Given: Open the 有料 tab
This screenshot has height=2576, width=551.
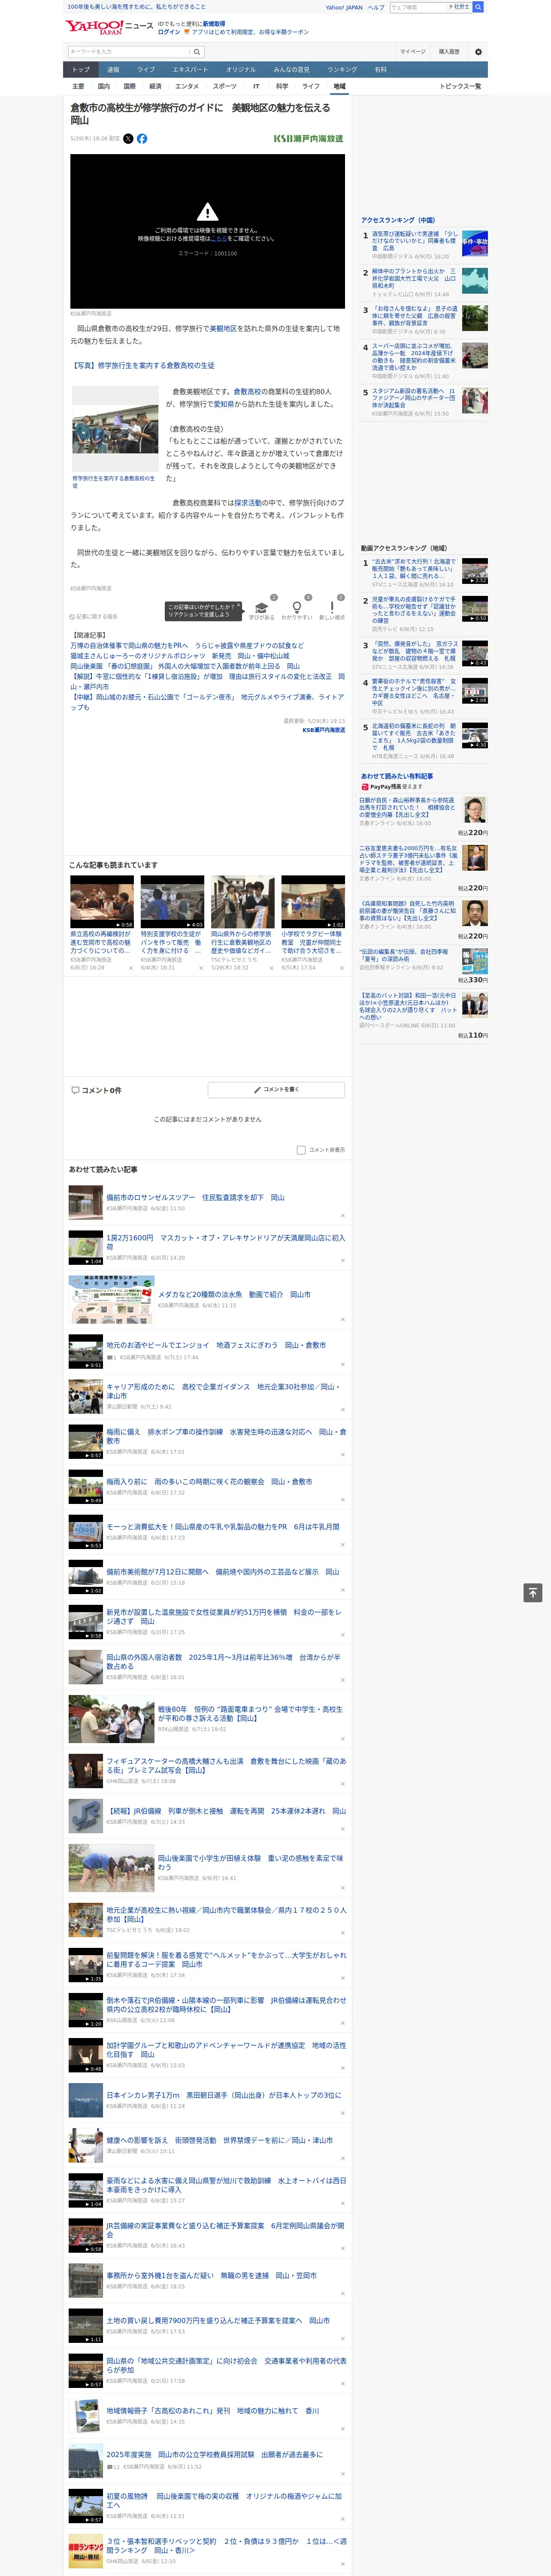Looking at the screenshot, I should (x=380, y=70).
